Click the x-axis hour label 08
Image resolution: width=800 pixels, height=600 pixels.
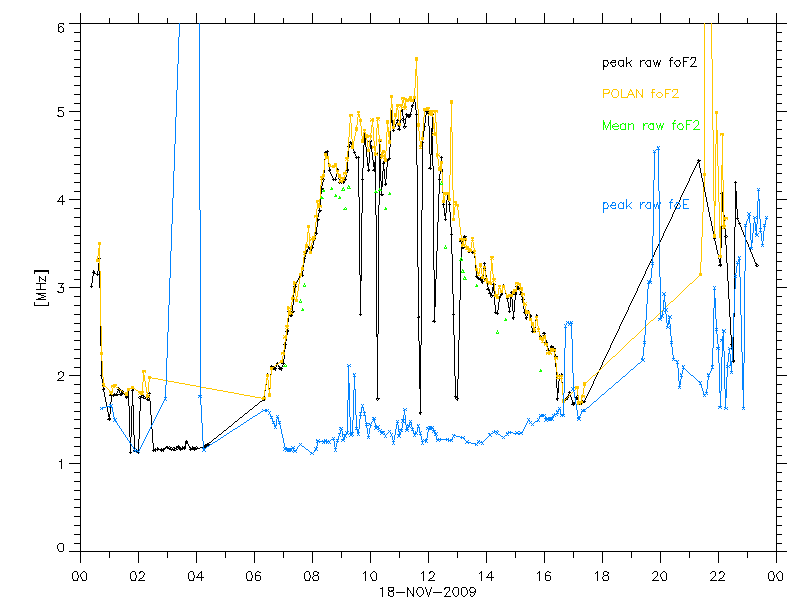click(312, 577)
